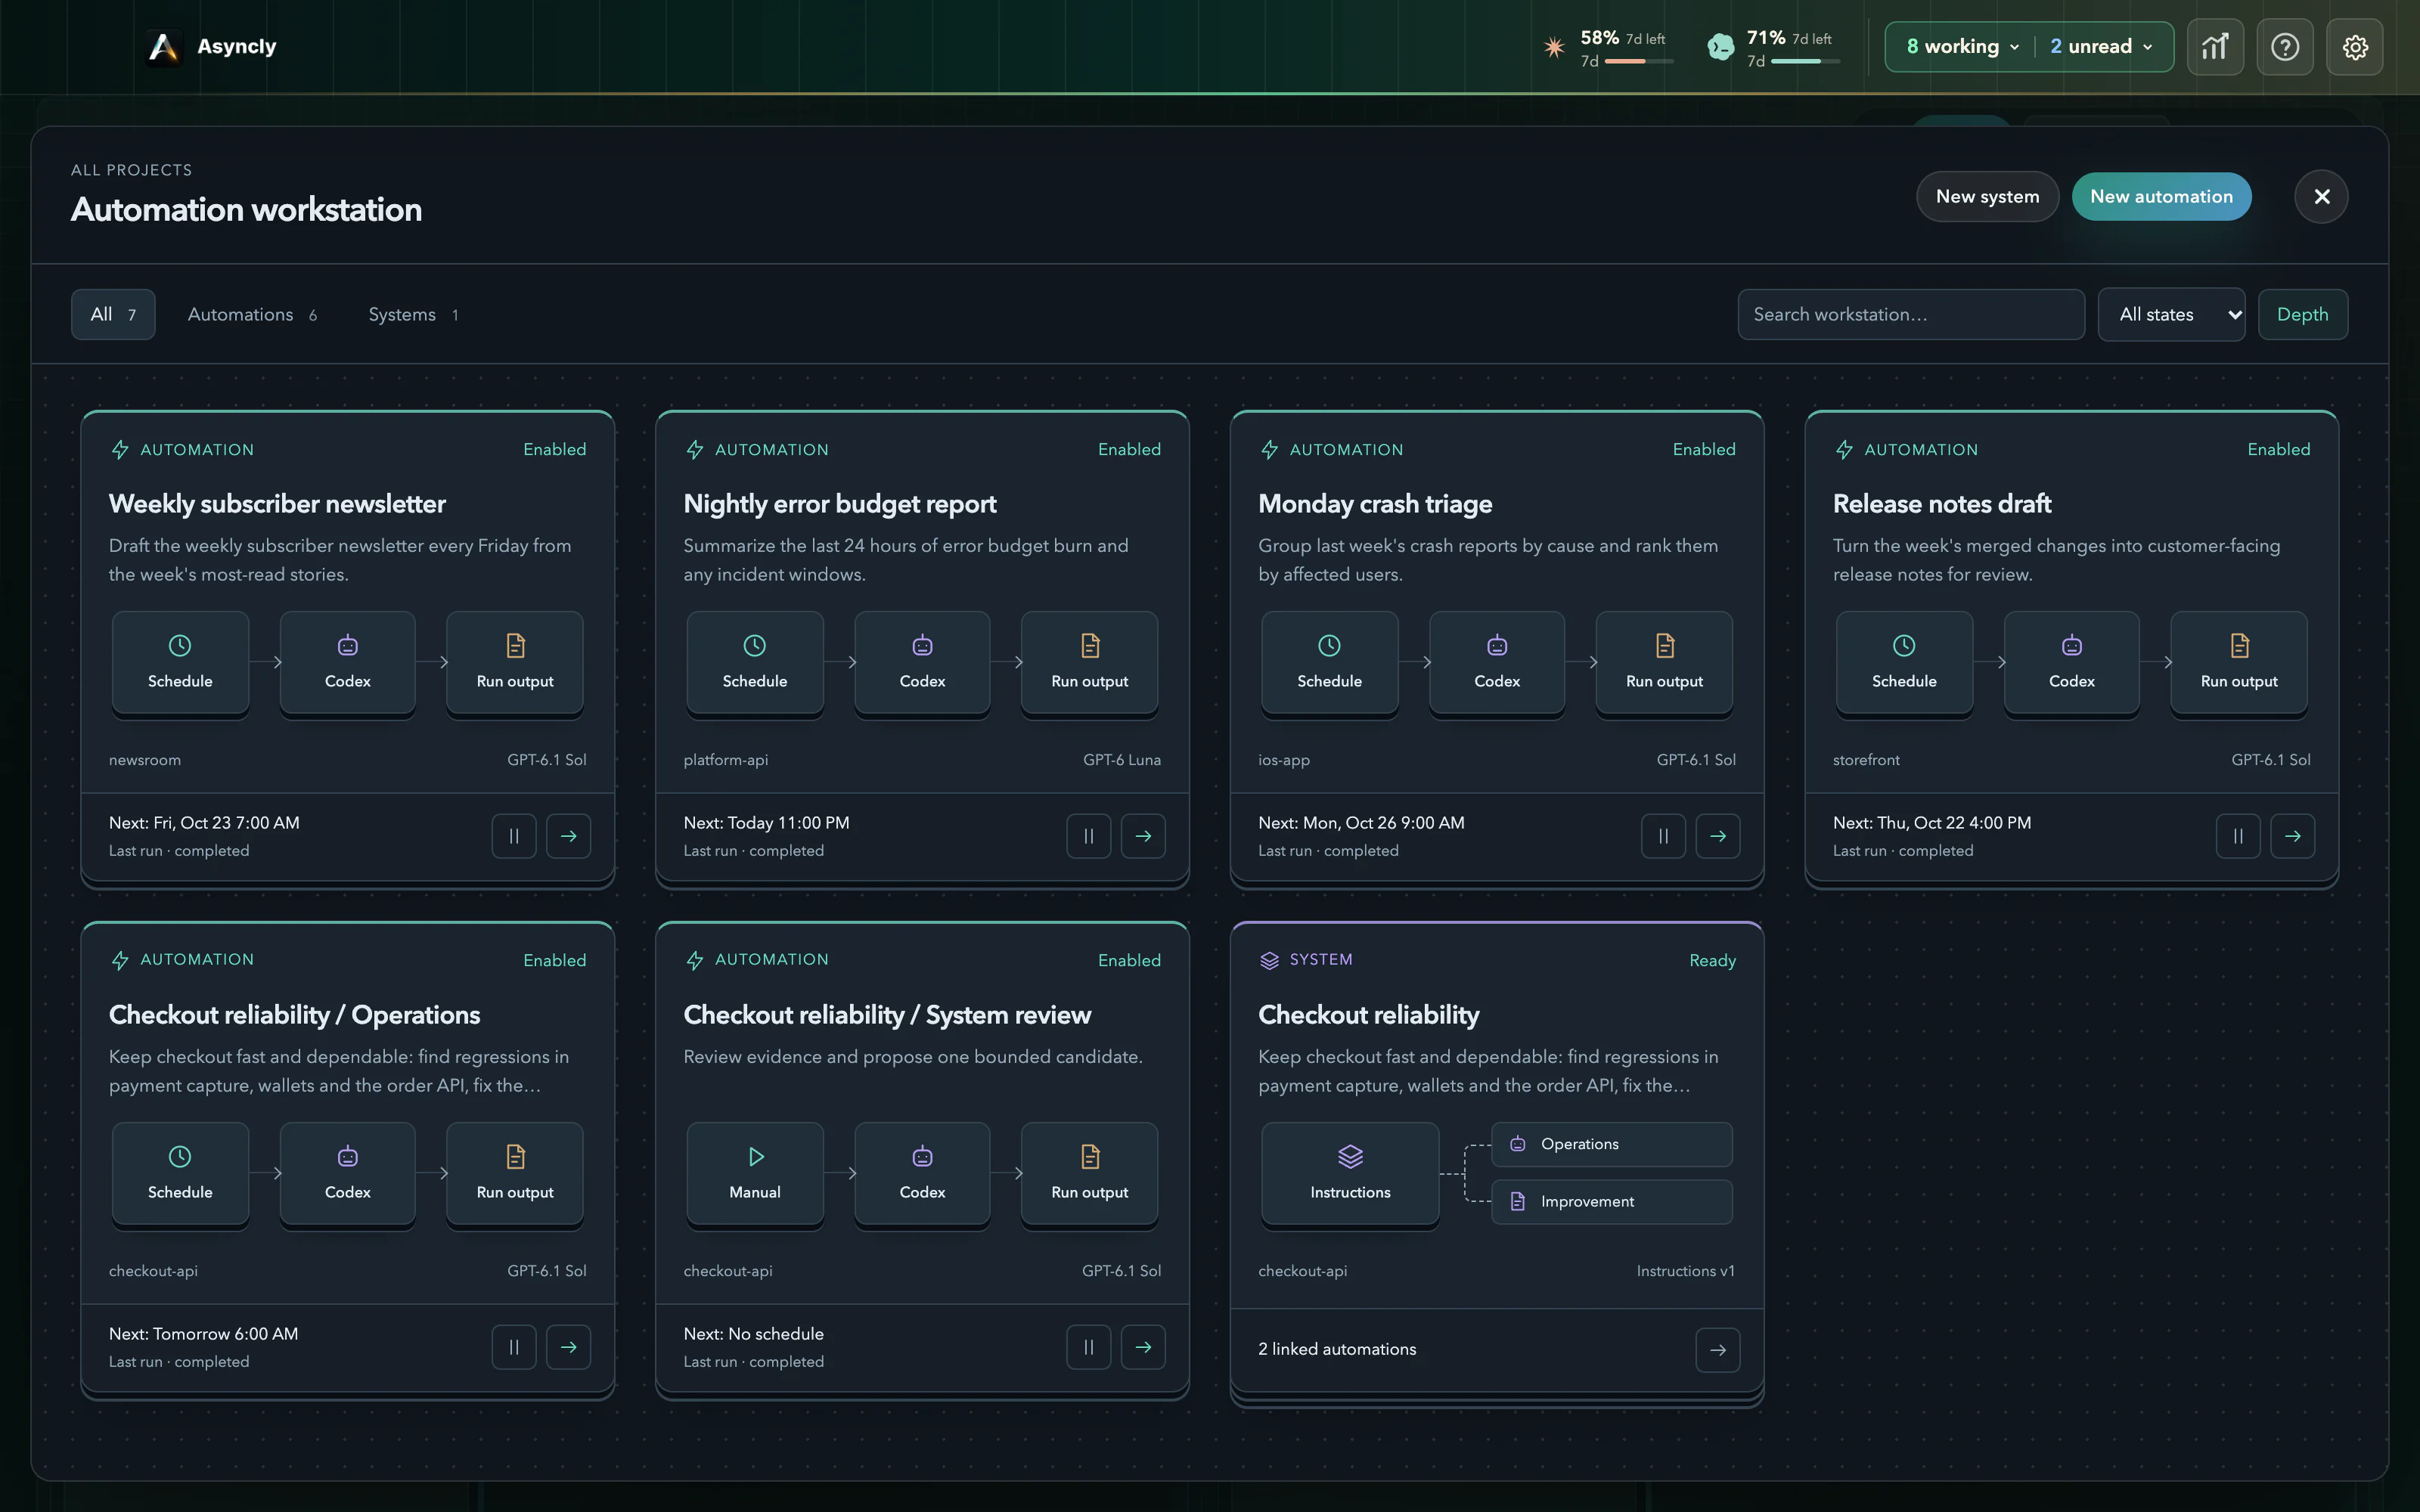Image resolution: width=2420 pixels, height=1512 pixels.
Task: Pause Checkout reliability / Operations automation
Action: (514, 1347)
